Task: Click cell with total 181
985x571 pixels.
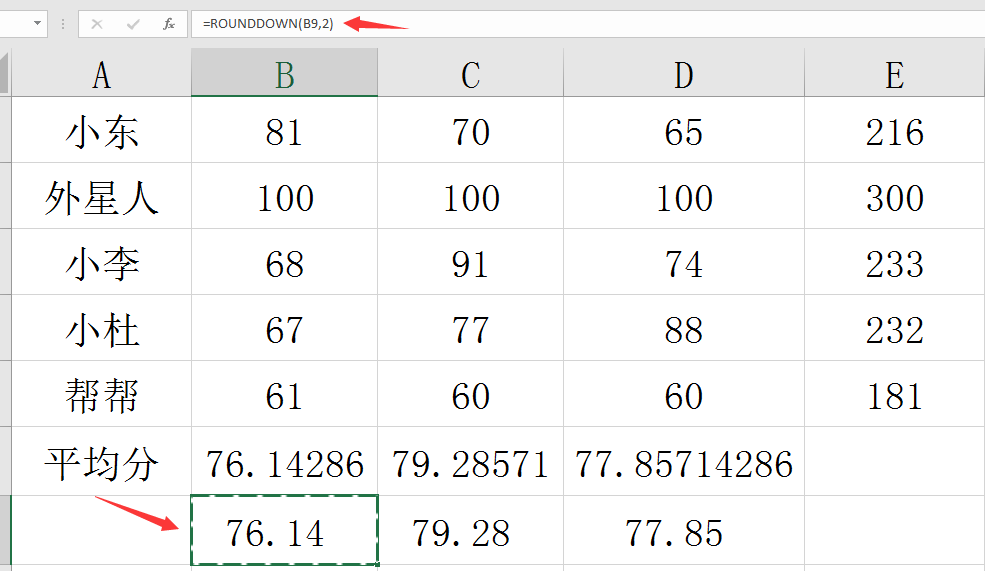Action: [x=895, y=394]
